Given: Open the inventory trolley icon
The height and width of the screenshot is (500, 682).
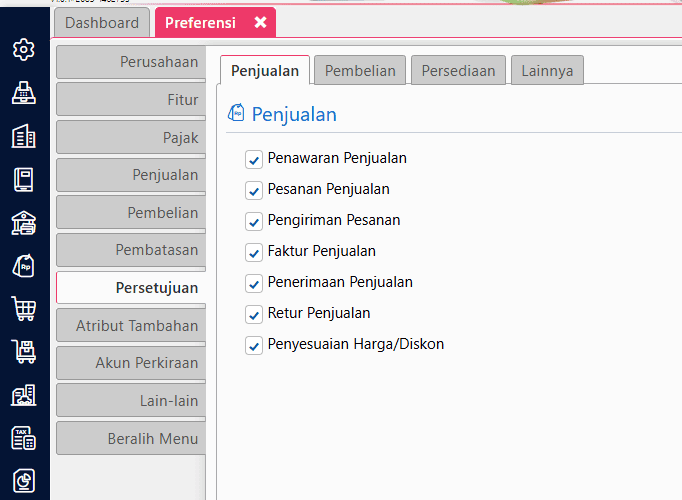Looking at the screenshot, I should point(23,352).
